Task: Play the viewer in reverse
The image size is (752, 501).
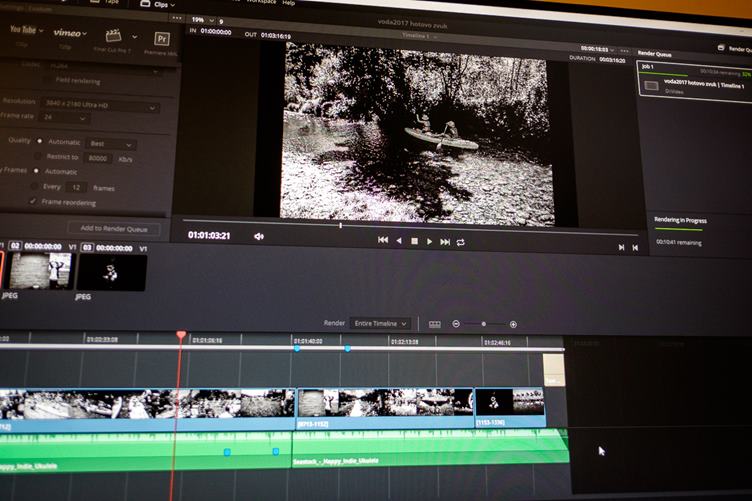Action: pyautogui.click(x=399, y=241)
